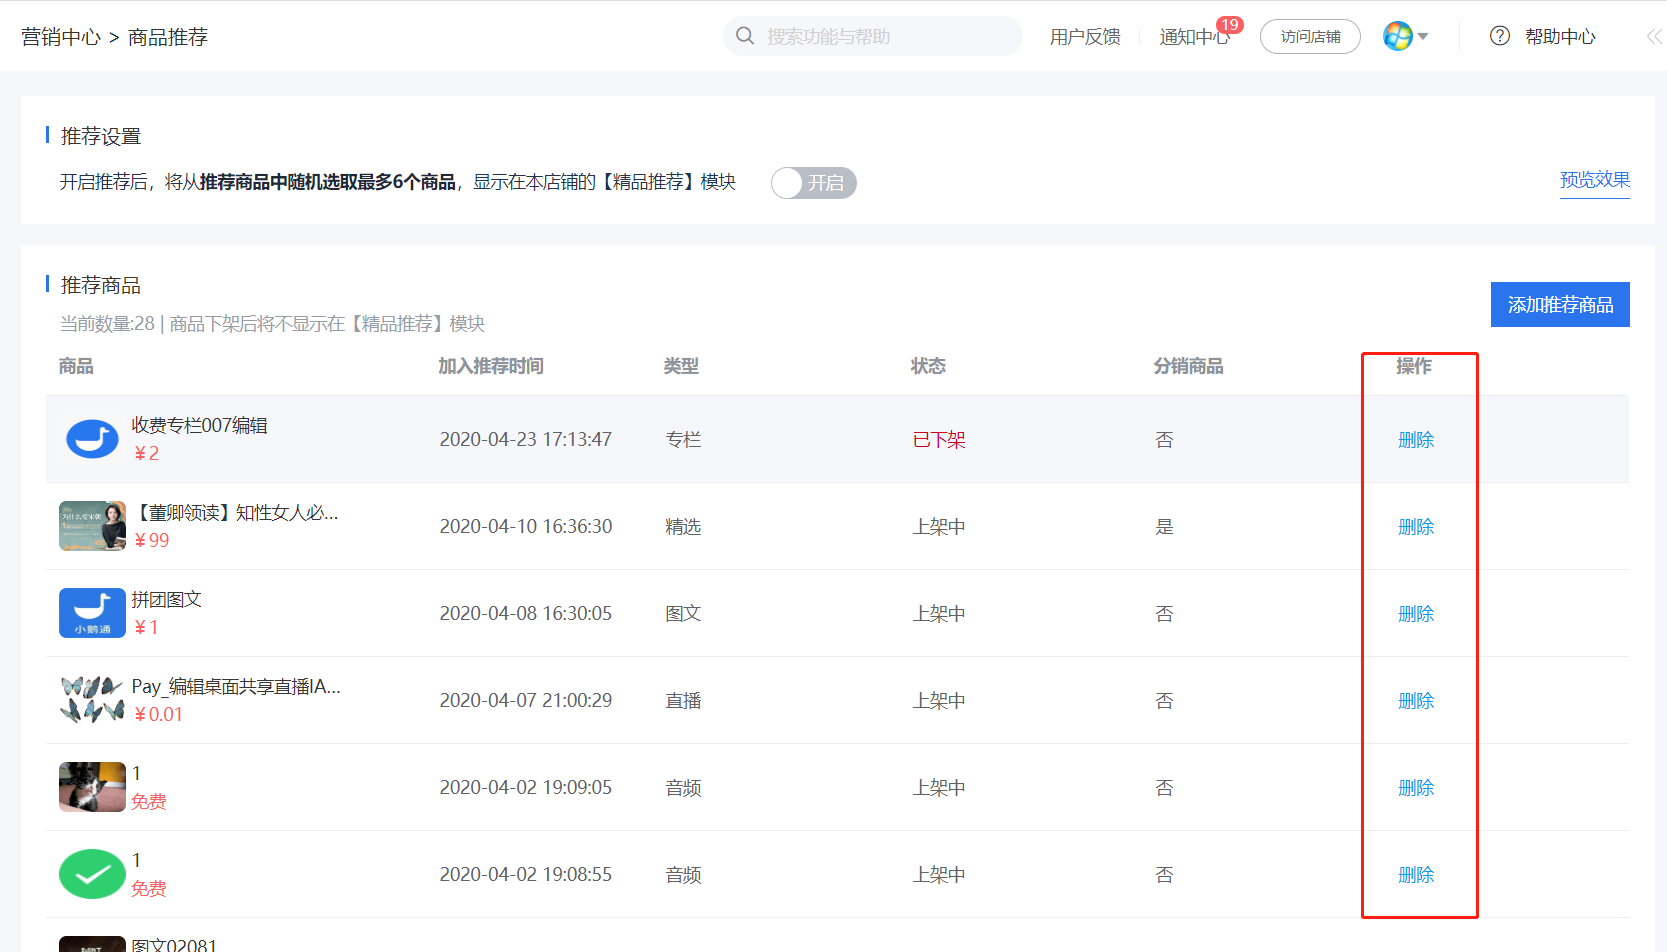
Task: Click price ¥0.01 text
Action: pyautogui.click(x=158, y=714)
